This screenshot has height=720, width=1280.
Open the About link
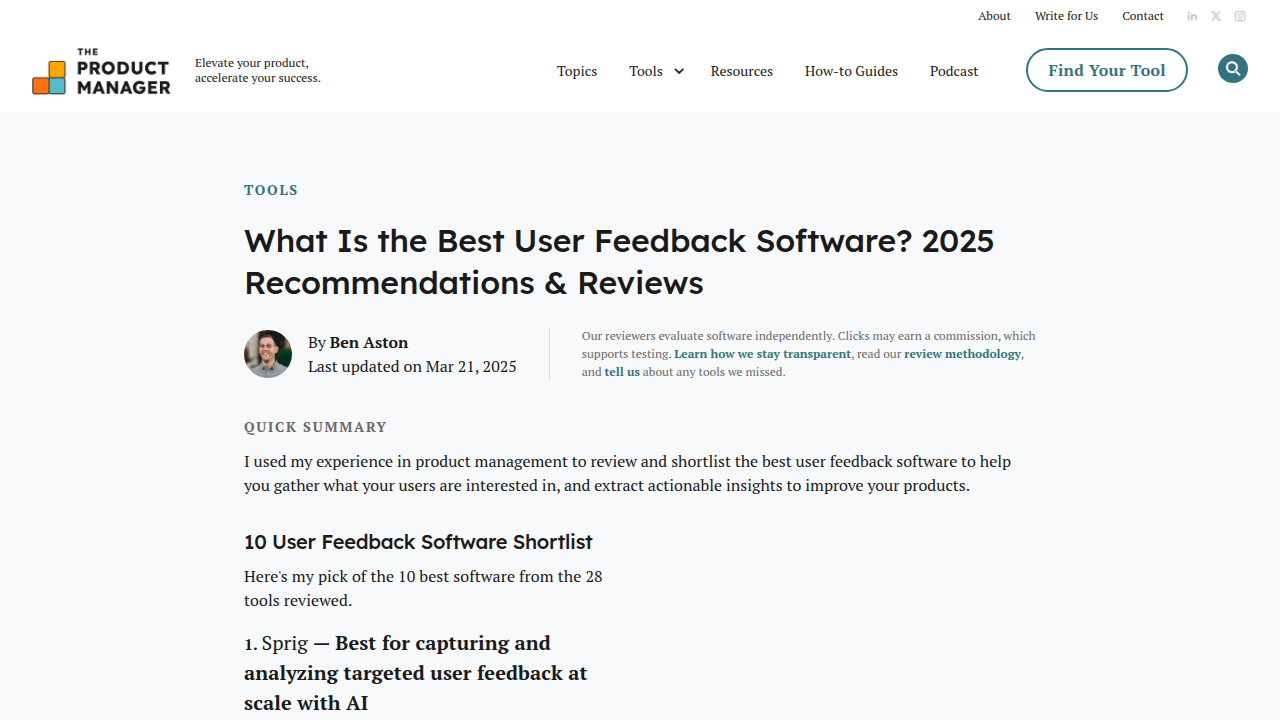[994, 16]
